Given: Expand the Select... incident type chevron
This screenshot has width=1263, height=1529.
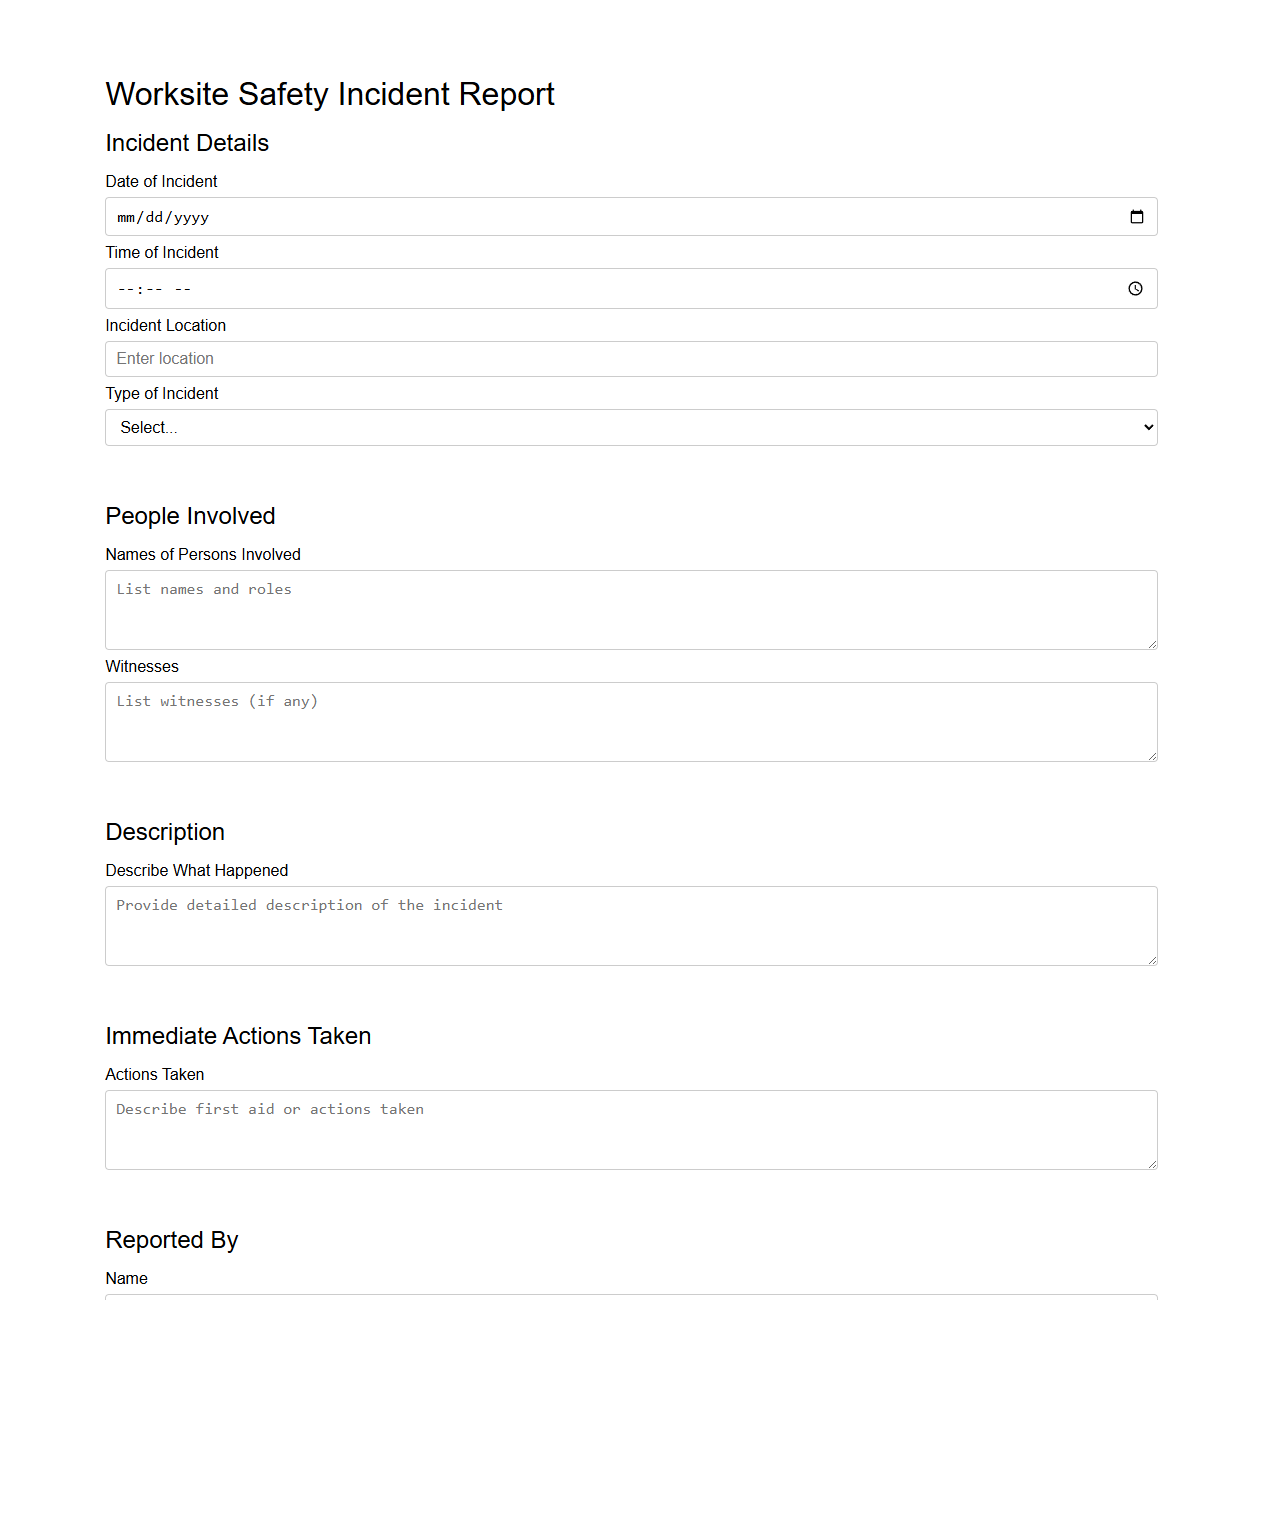Looking at the screenshot, I should (1146, 427).
